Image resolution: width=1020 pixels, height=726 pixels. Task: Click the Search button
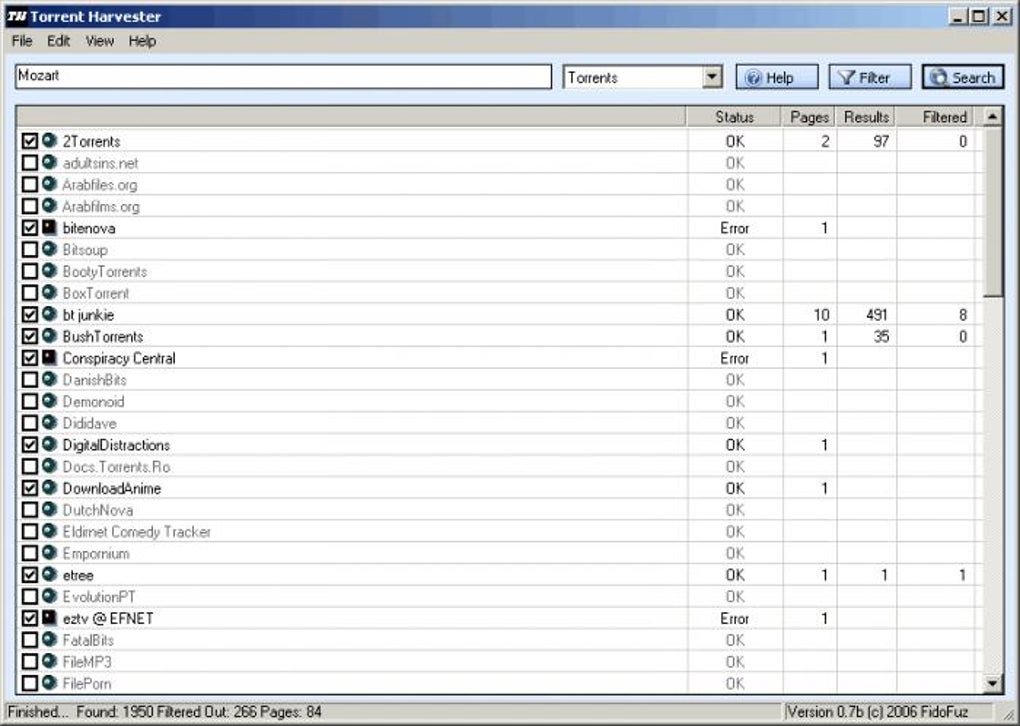[x=963, y=77]
